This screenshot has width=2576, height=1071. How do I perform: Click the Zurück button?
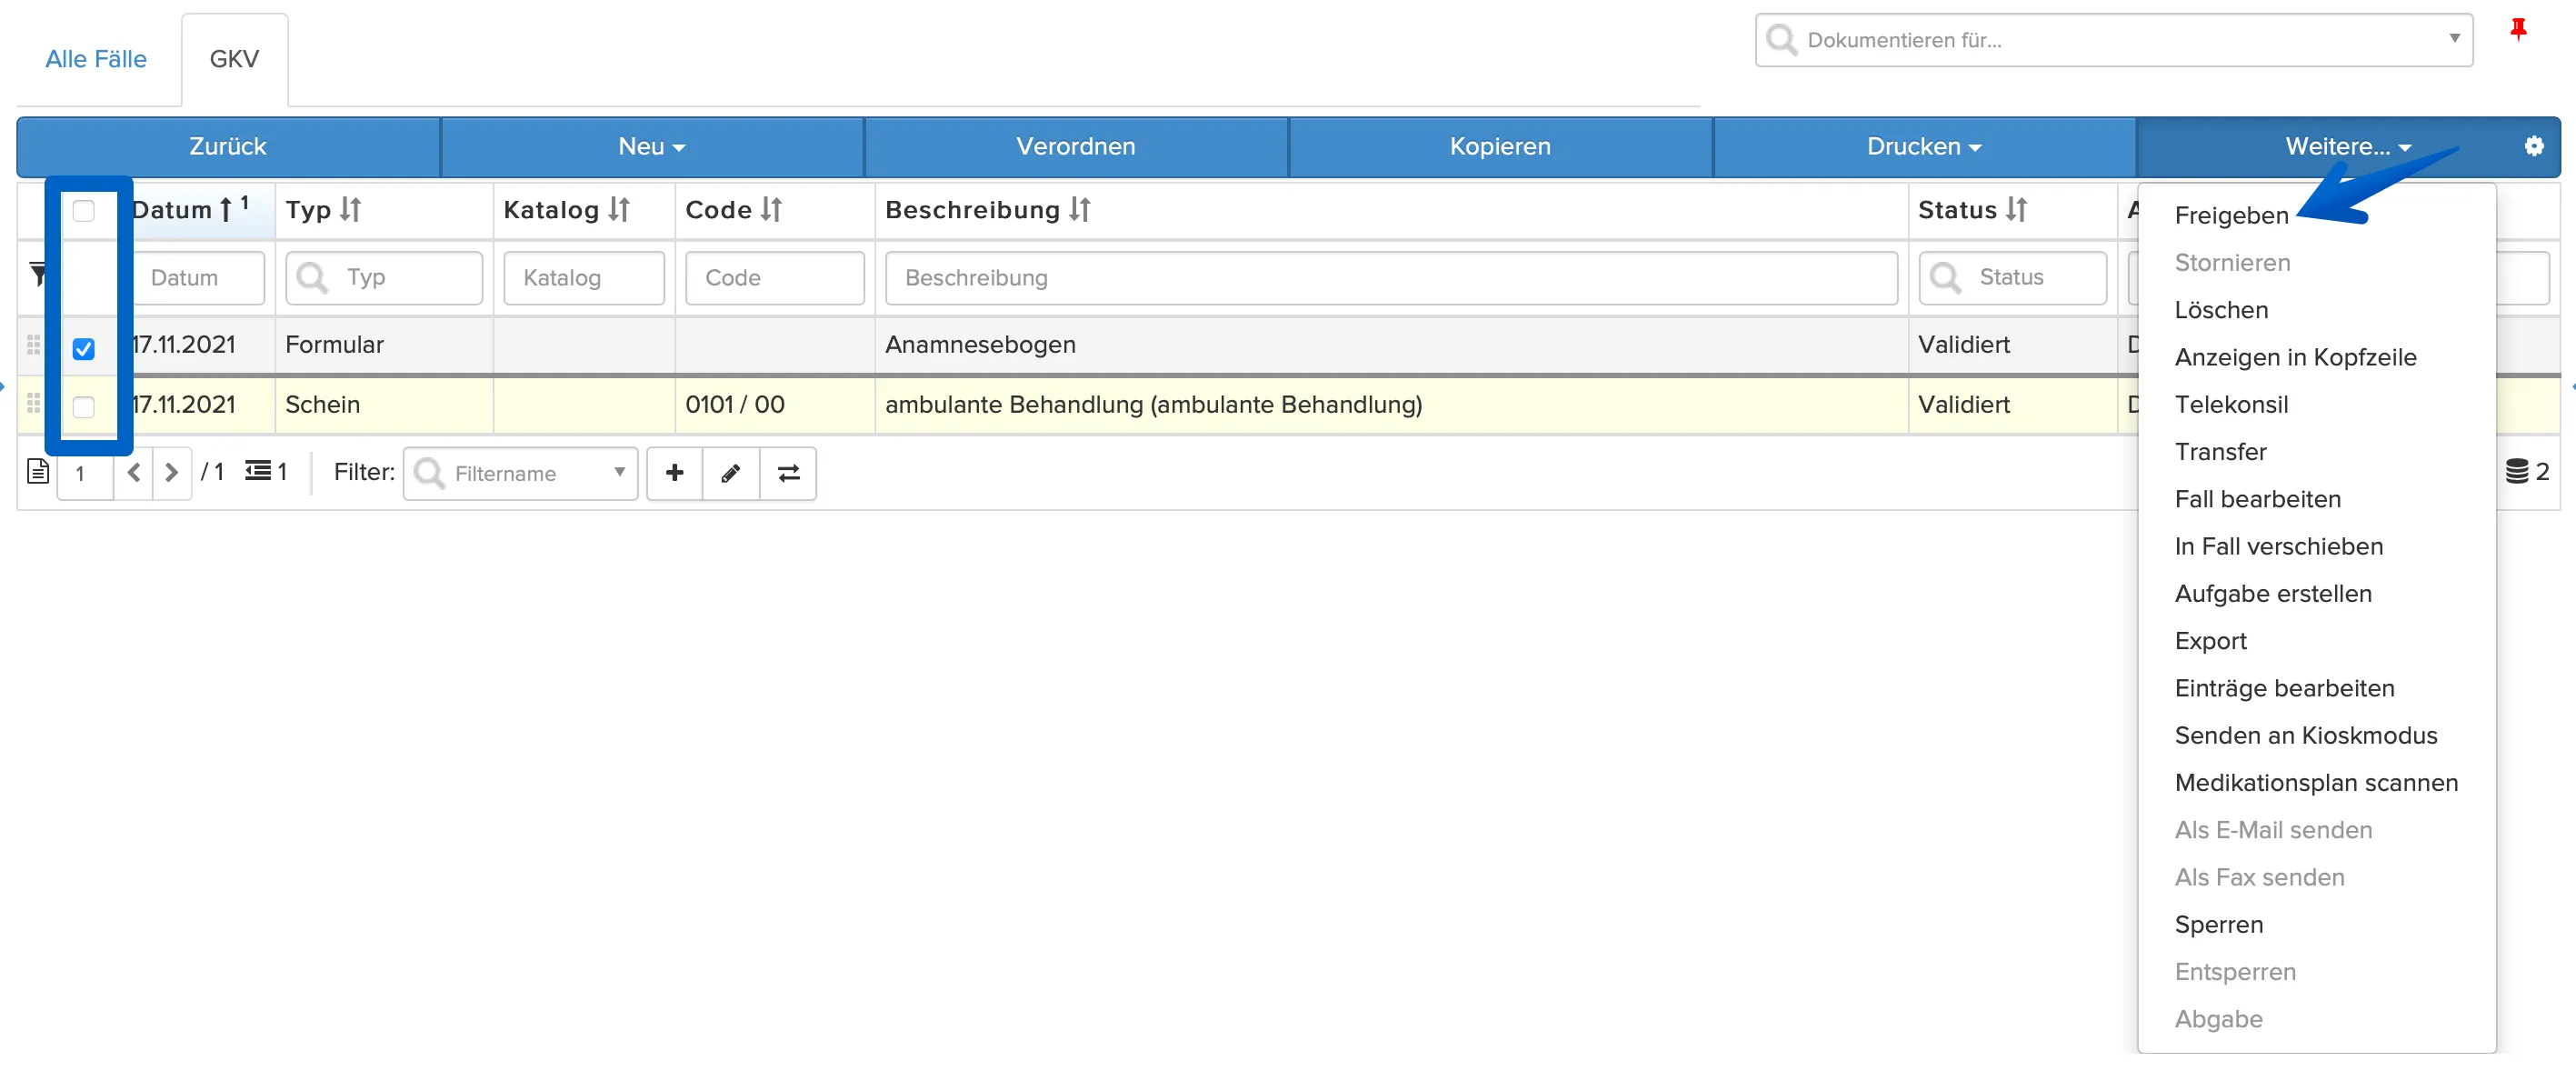[x=228, y=146]
